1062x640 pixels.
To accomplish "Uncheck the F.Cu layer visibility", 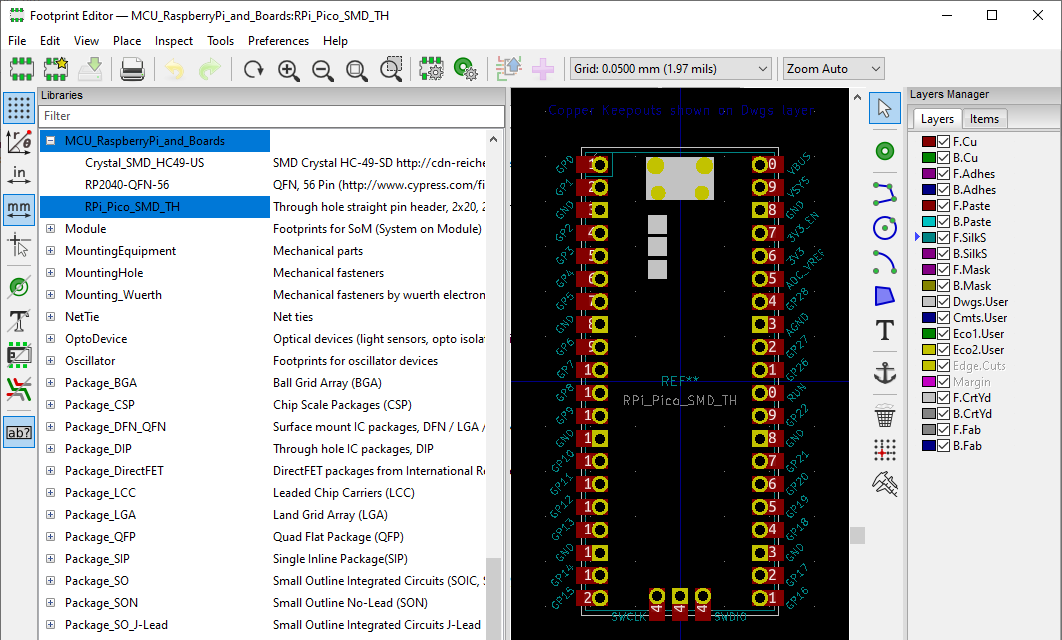I will coord(944,141).
